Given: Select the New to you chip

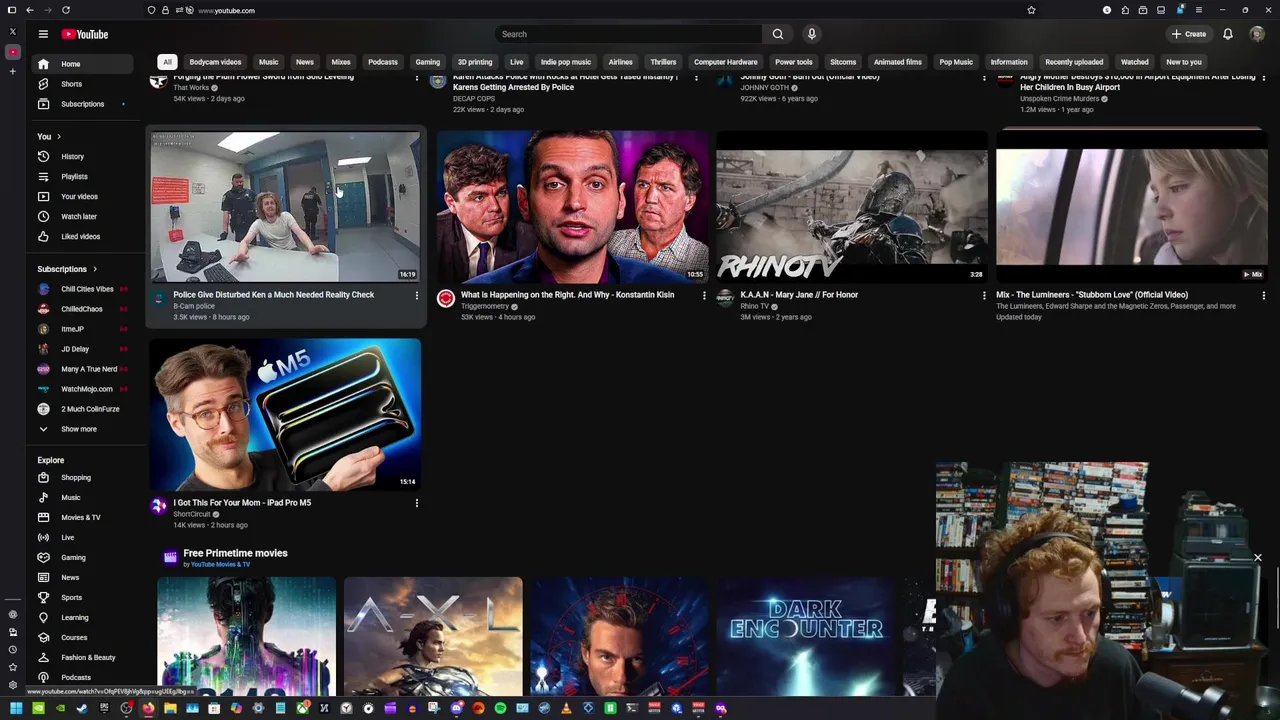Looking at the screenshot, I should point(1184,62).
